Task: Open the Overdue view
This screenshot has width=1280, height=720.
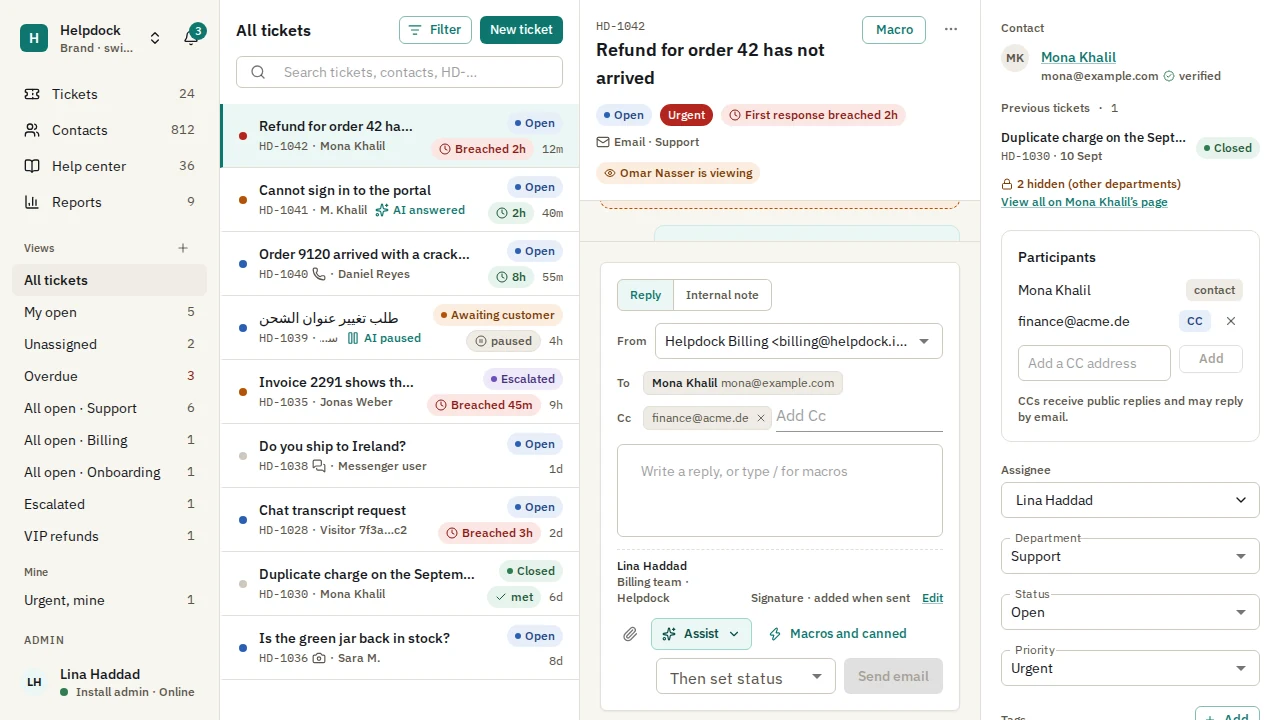Action: 109,376
